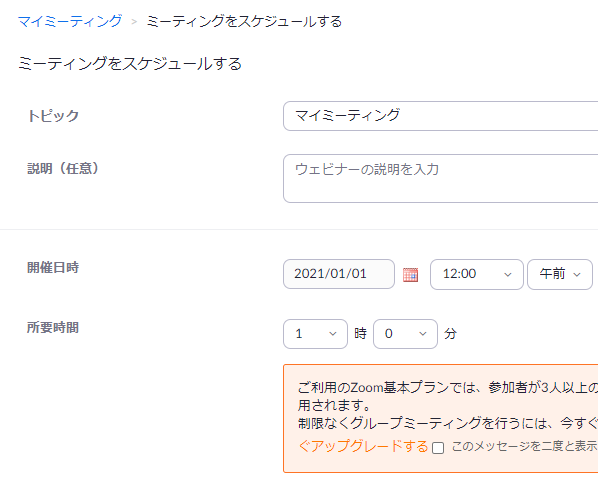Click the 所要時間 field label
This screenshot has width=598, height=483.
(53, 327)
